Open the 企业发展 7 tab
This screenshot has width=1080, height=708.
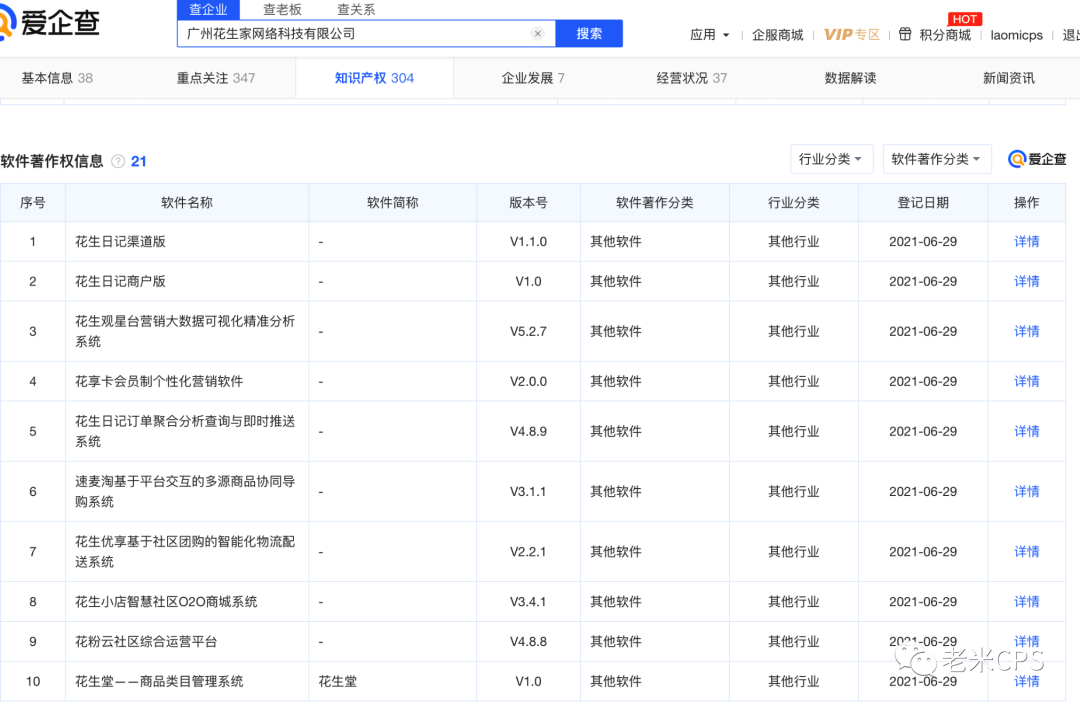(533, 78)
